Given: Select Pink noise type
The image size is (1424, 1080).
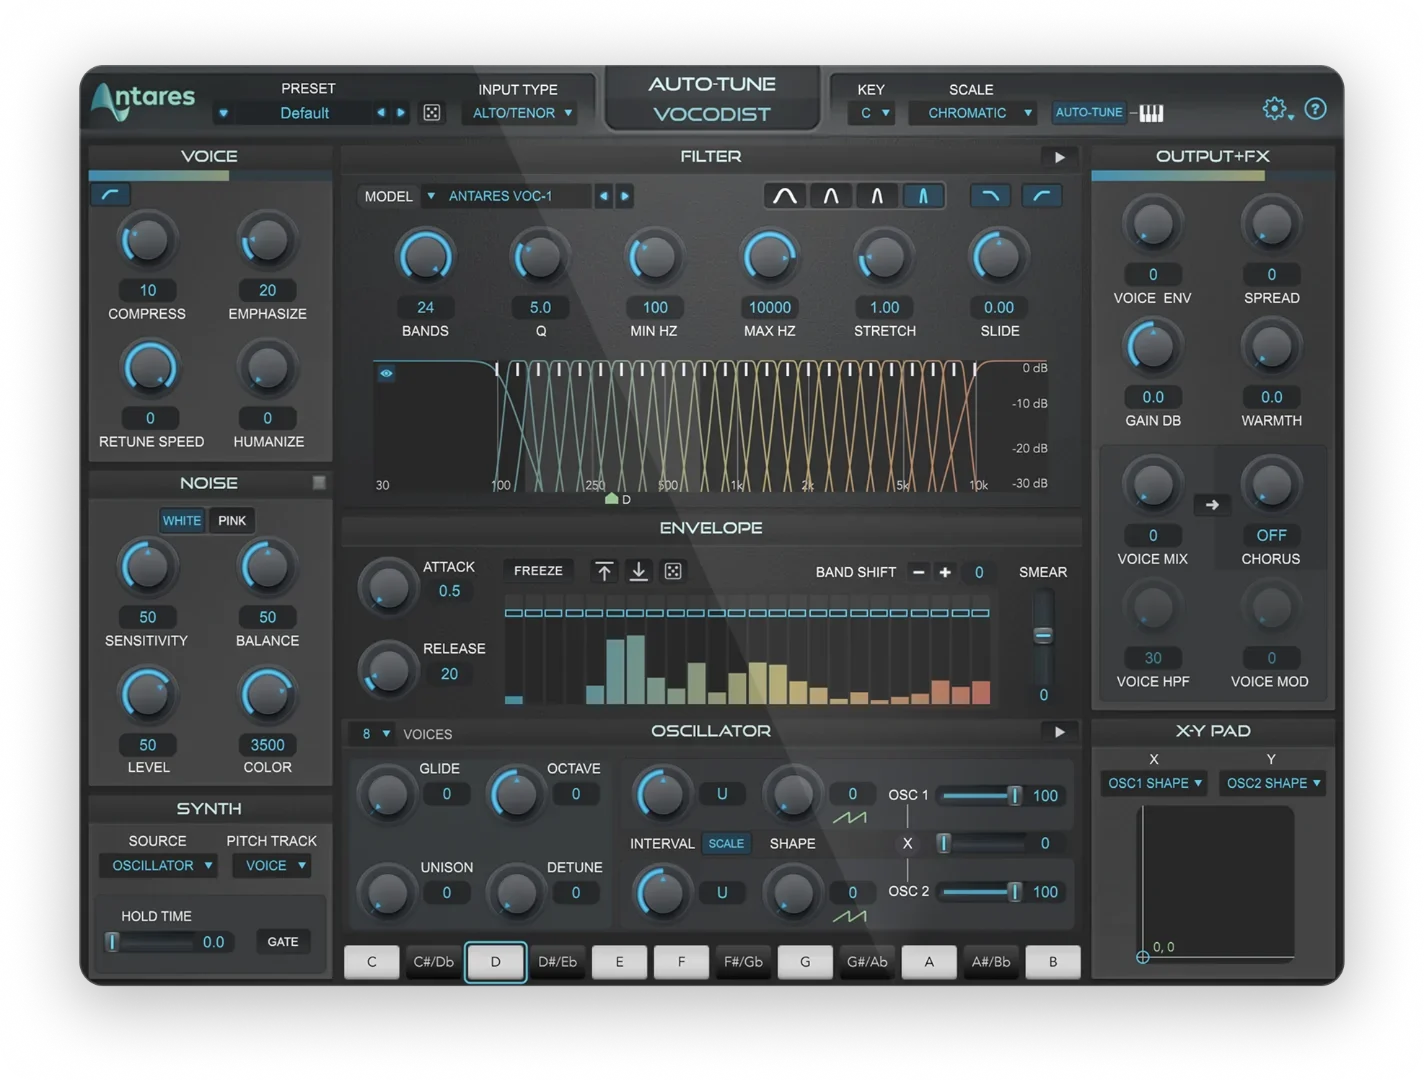Looking at the screenshot, I should pyautogui.click(x=232, y=520).
